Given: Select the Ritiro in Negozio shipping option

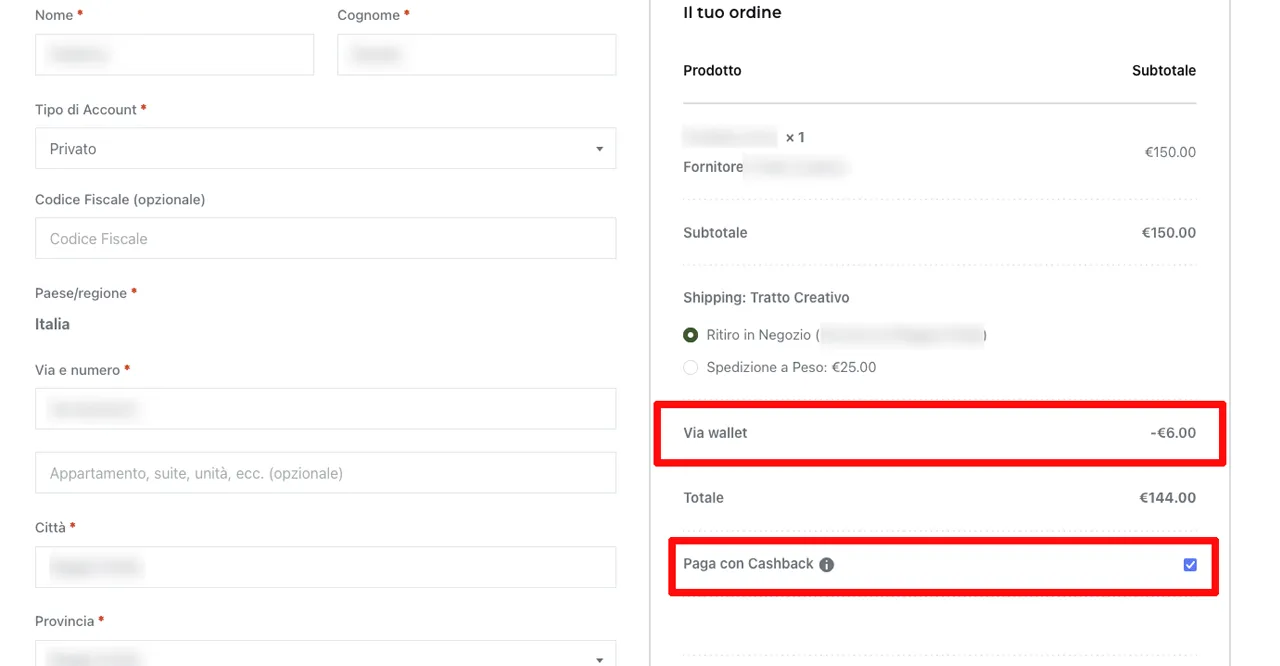Looking at the screenshot, I should tap(690, 335).
